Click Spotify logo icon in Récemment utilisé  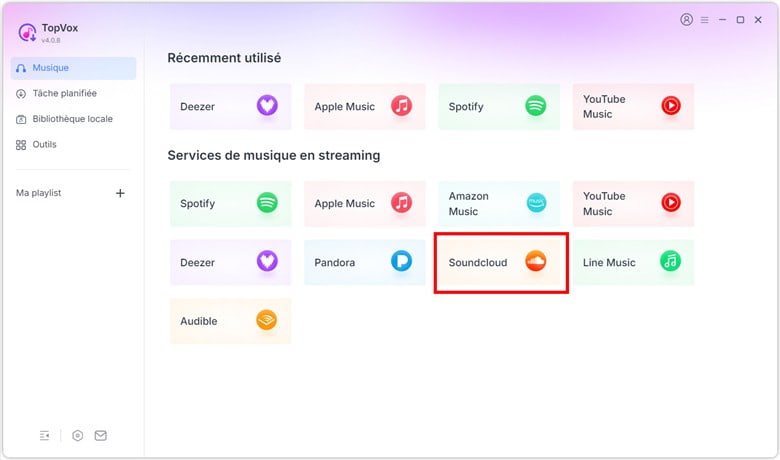coord(536,105)
